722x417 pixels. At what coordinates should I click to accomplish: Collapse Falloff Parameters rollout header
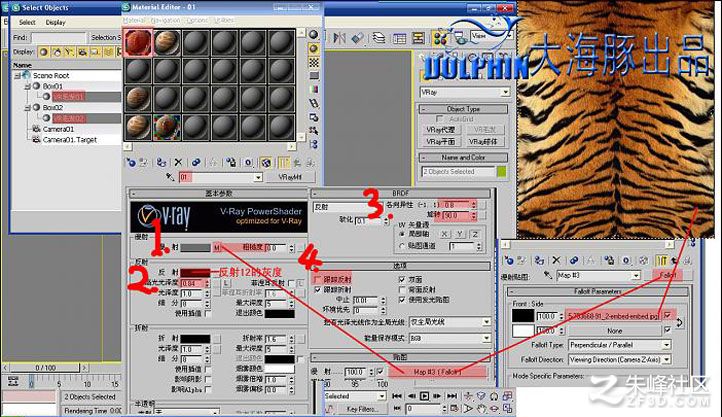(597, 291)
